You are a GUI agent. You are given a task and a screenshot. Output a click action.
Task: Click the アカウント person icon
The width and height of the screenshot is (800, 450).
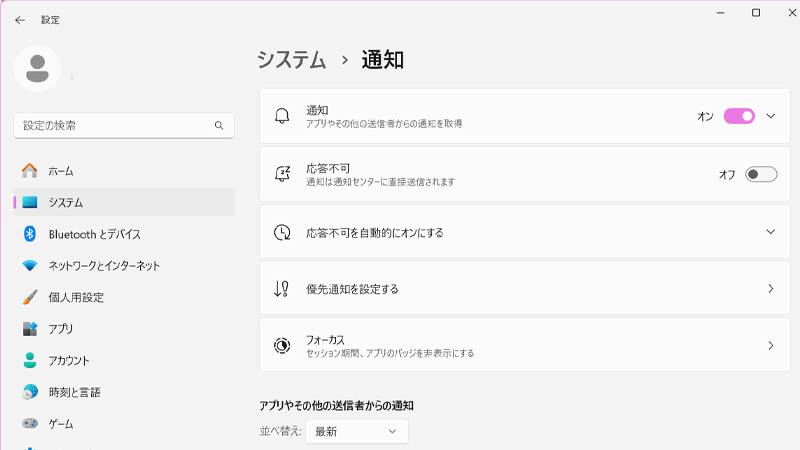(x=30, y=360)
